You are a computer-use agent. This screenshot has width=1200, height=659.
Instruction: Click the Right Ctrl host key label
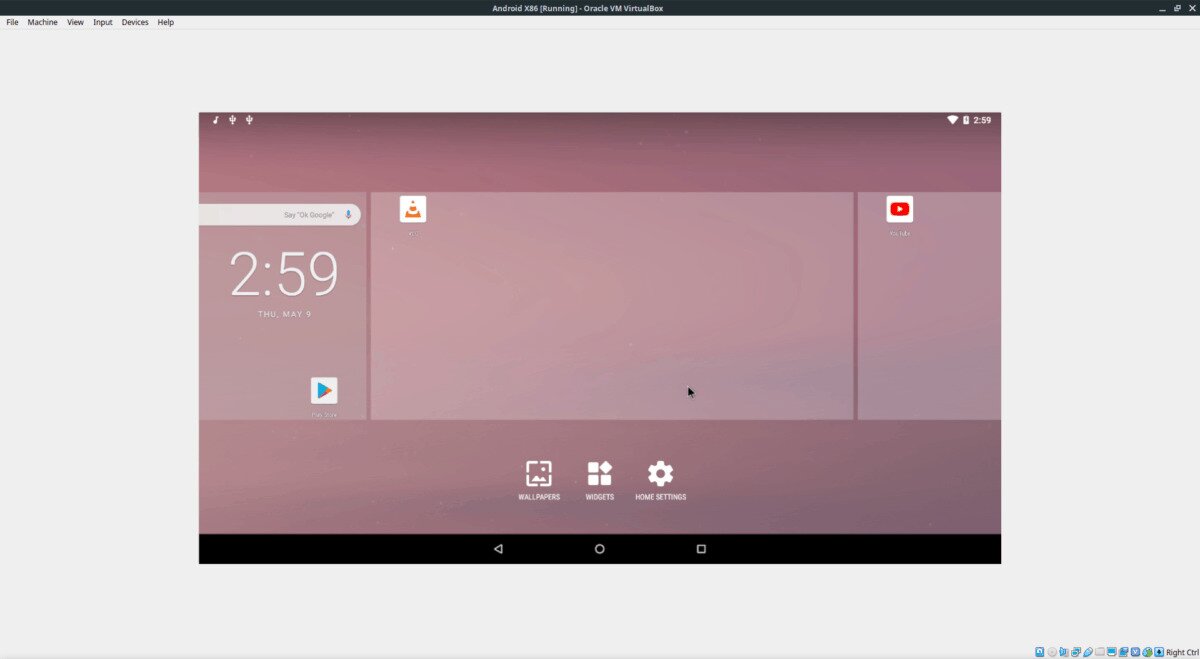pyautogui.click(x=1183, y=652)
